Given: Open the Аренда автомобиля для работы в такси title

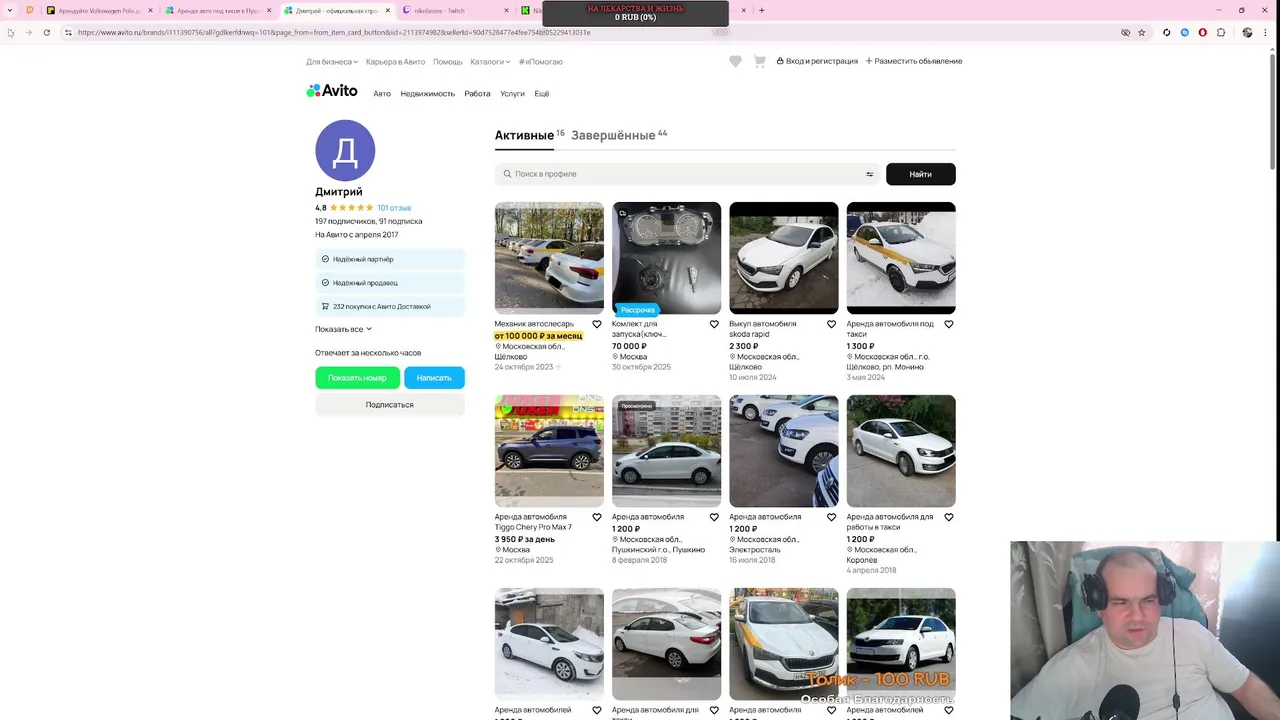Looking at the screenshot, I should [890, 522].
